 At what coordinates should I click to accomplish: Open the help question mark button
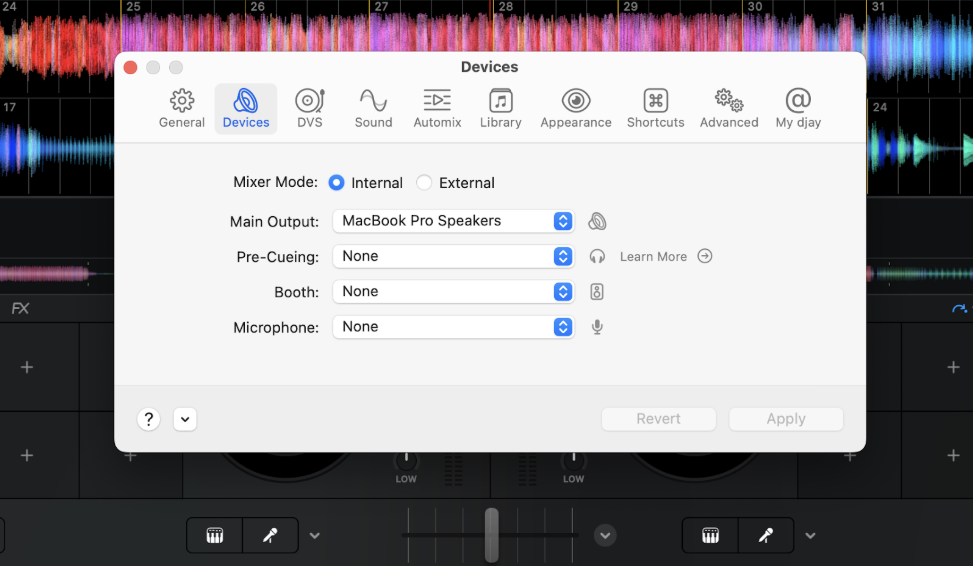click(x=148, y=419)
